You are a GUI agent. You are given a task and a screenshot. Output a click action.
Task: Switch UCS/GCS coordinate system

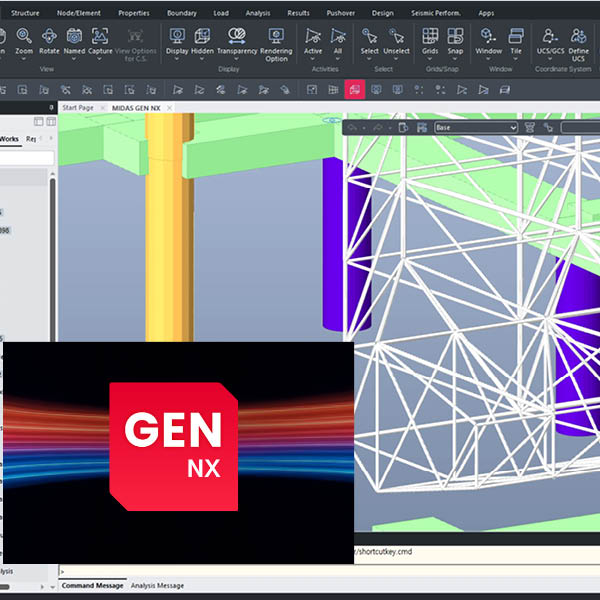pos(550,36)
